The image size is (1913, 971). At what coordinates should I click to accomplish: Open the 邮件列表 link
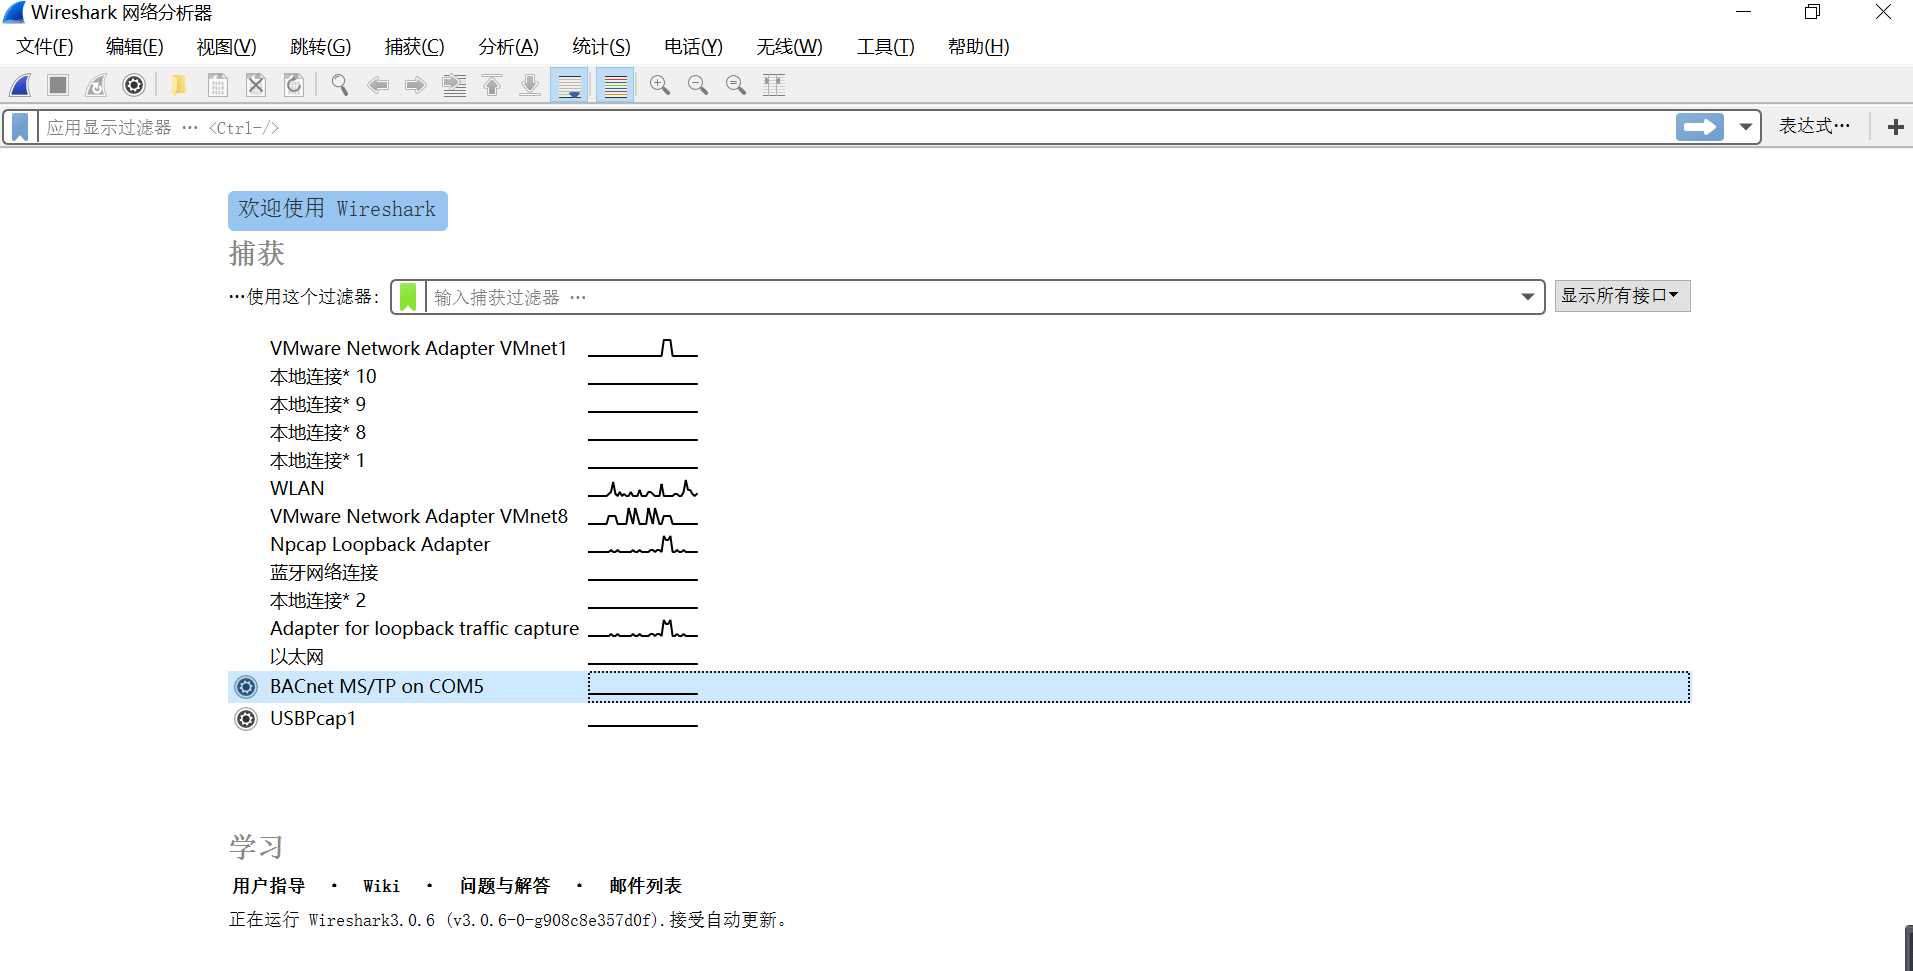coord(645,886)
